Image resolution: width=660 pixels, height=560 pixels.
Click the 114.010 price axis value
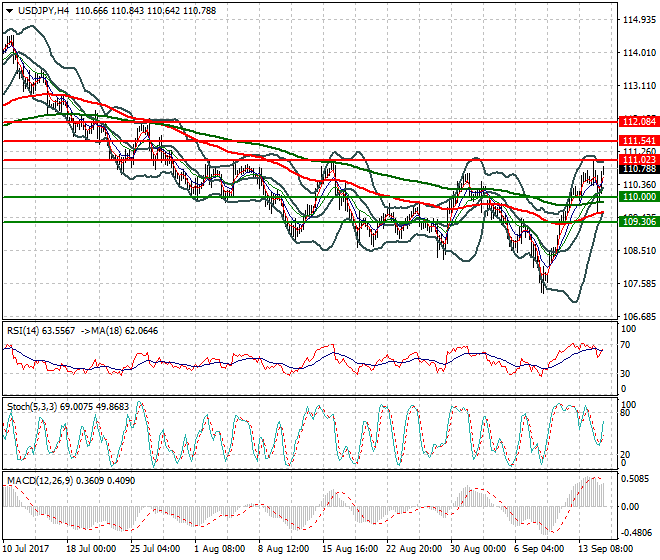pos(639,53)
